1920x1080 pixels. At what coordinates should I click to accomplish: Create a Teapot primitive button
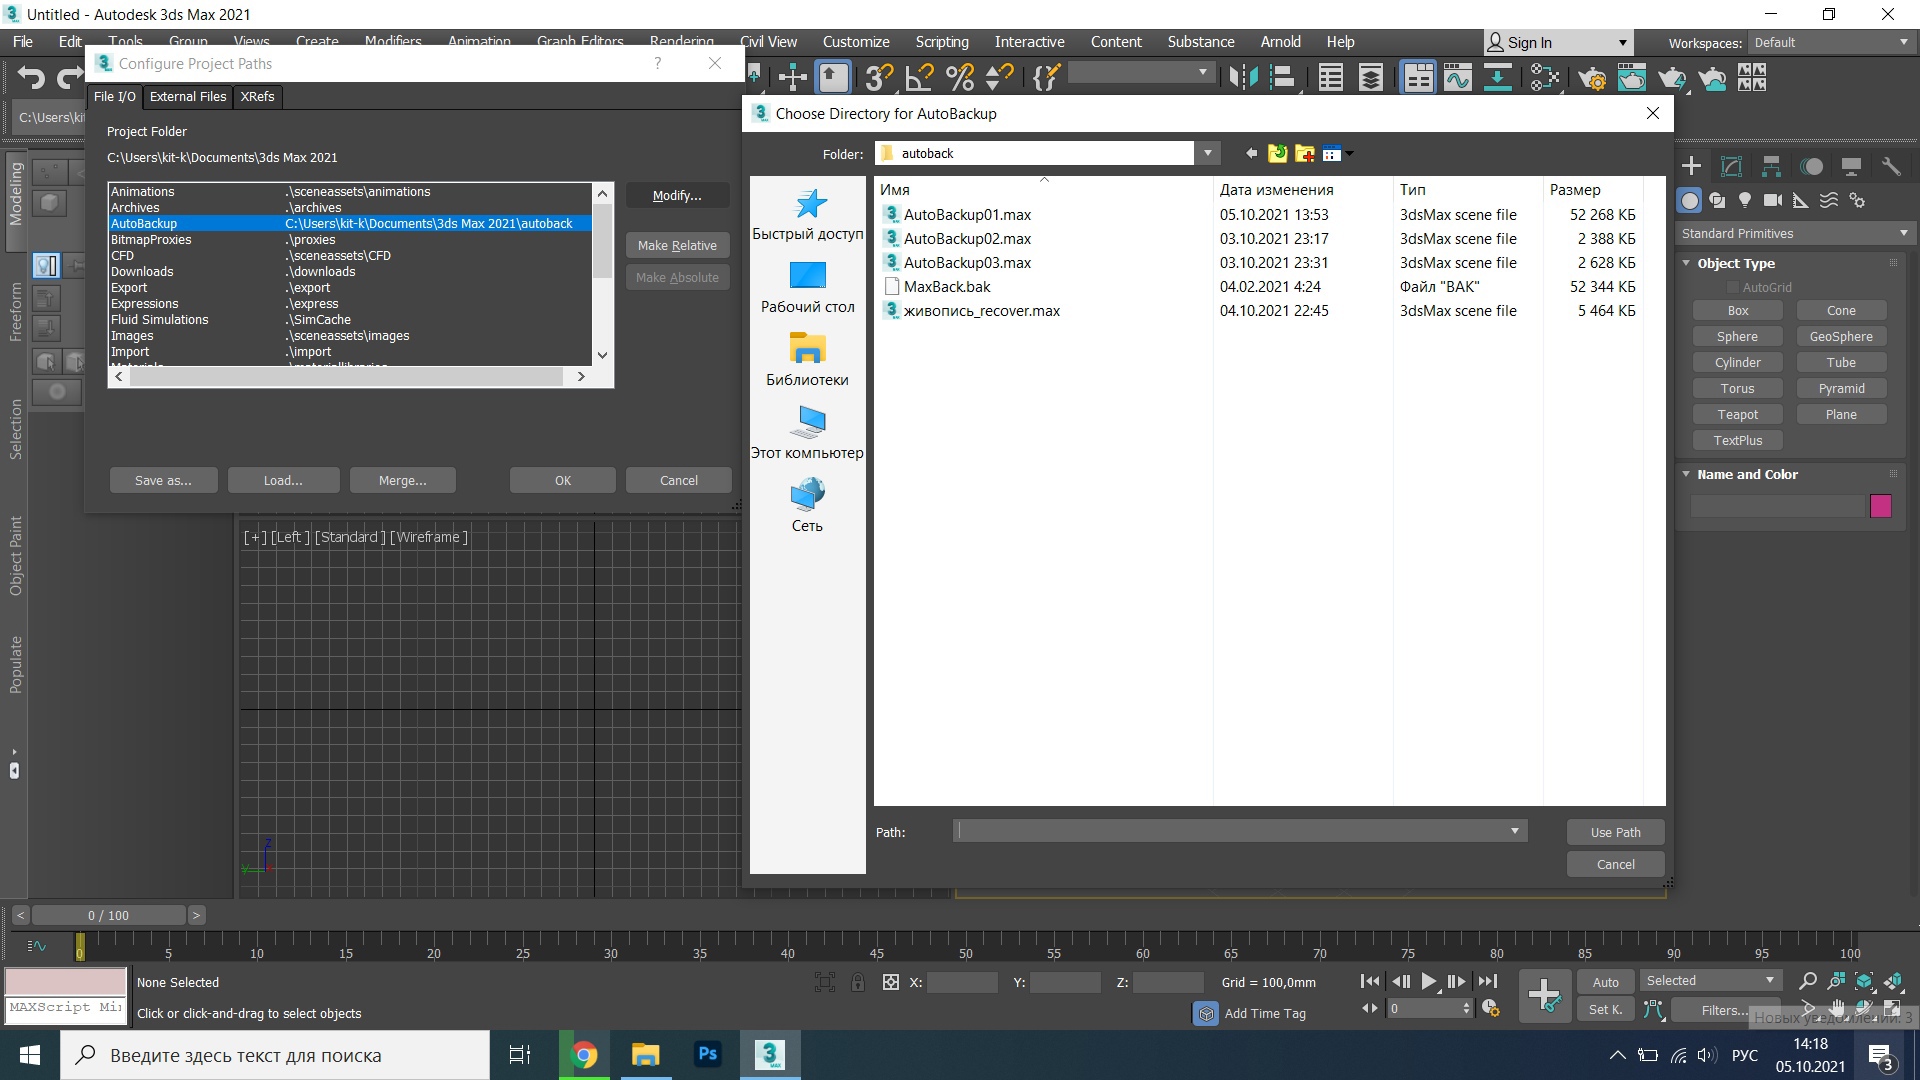coord(1738,414)
